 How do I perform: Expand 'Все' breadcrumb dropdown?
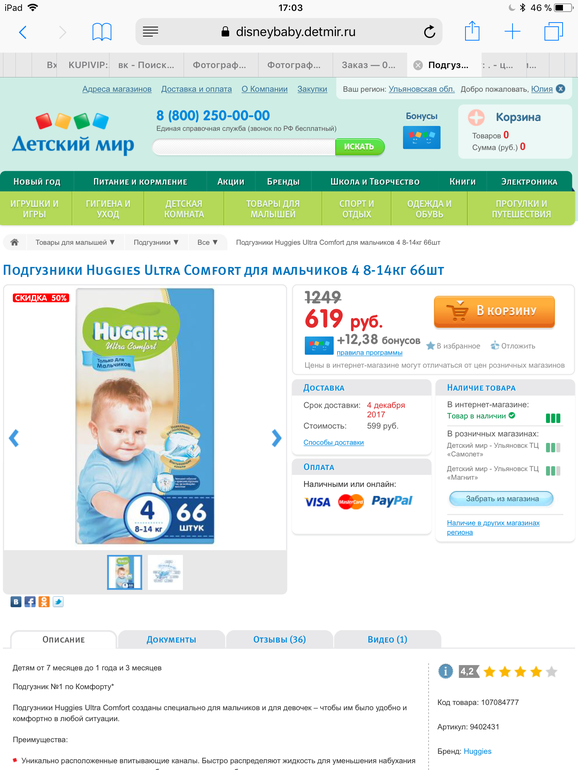click(207, 242)
